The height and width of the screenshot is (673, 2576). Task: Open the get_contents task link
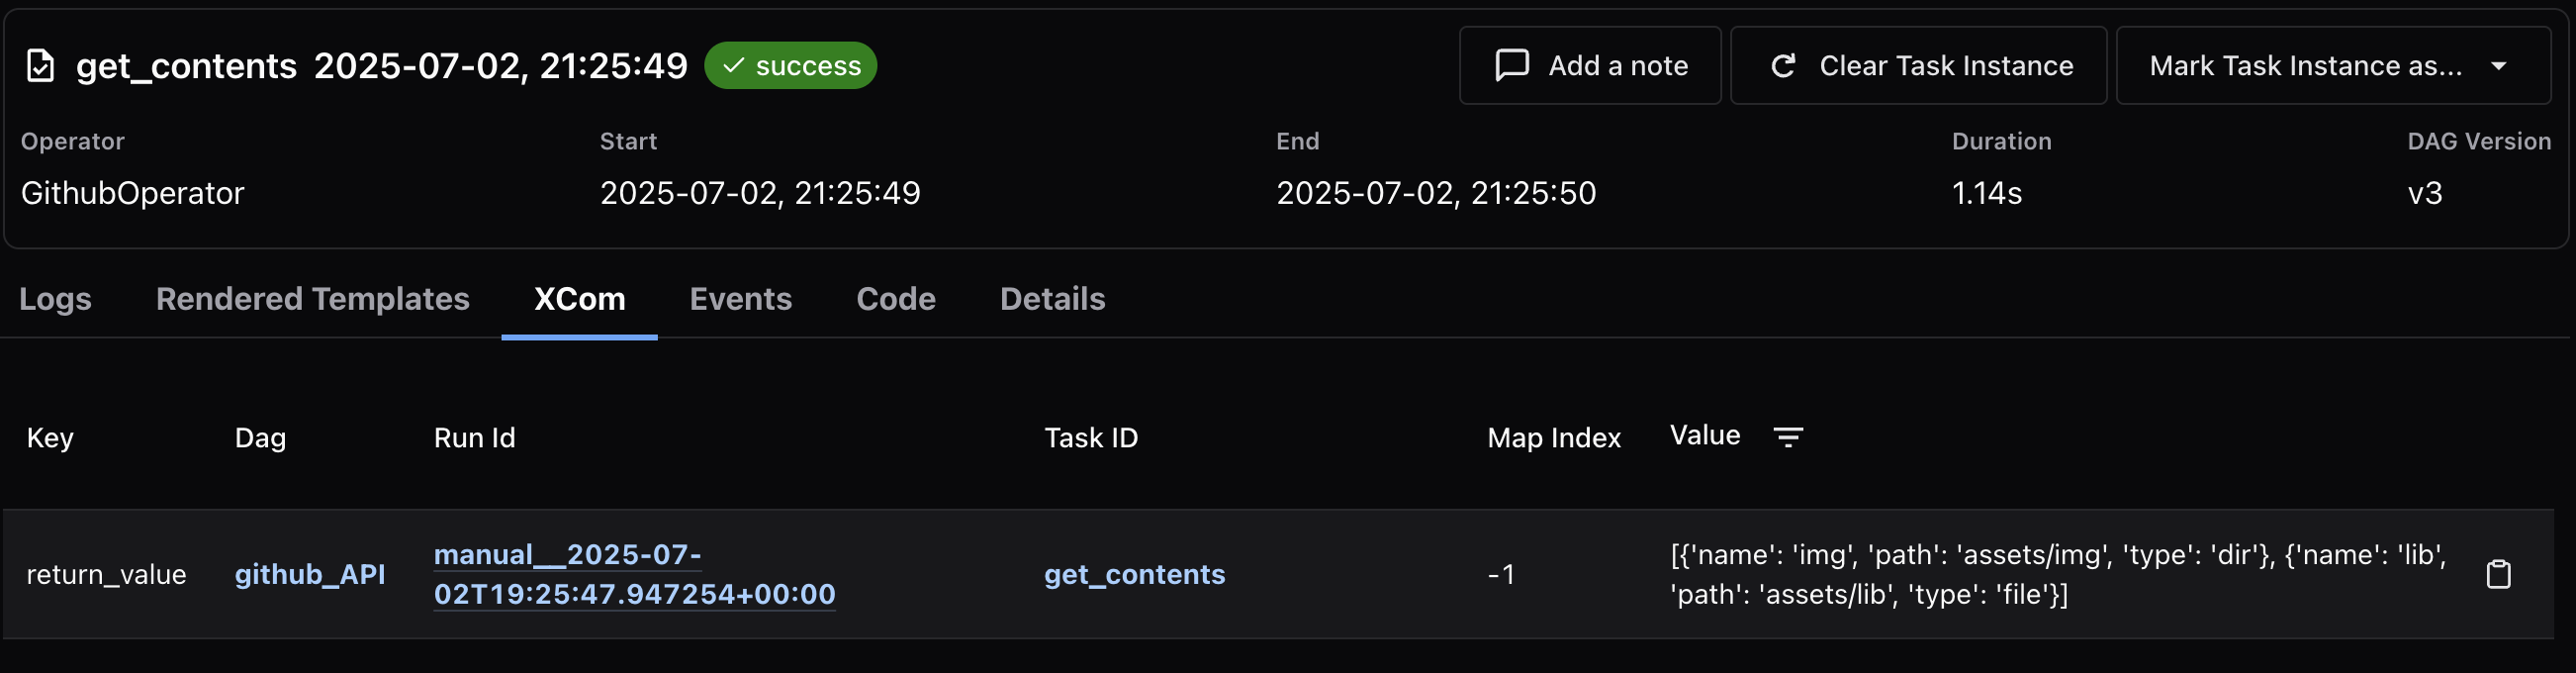pos(1134,574)
